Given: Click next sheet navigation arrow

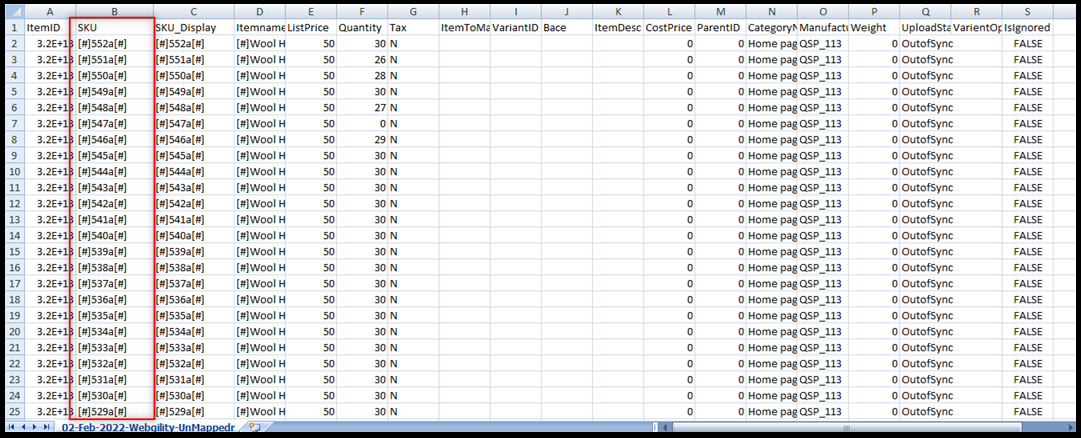Looking at the screenshot, I should pyautogui.click(x=36, y=427).
